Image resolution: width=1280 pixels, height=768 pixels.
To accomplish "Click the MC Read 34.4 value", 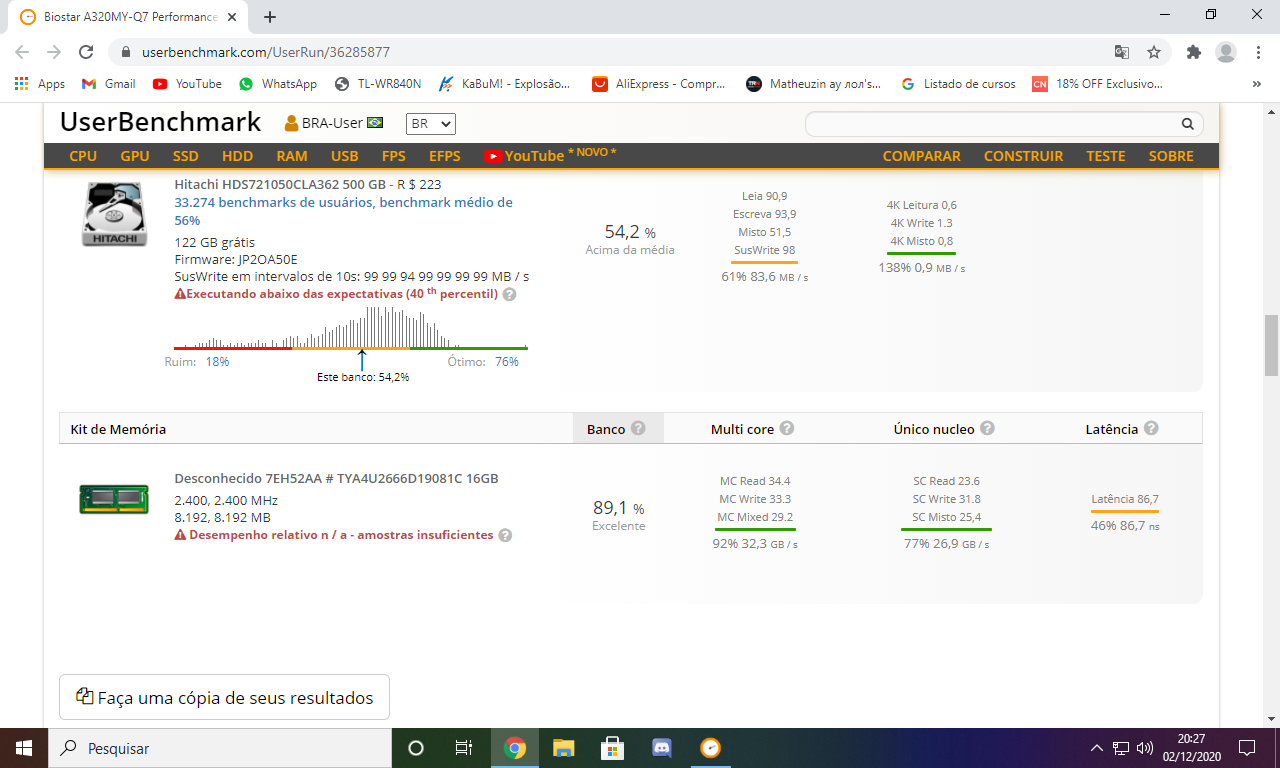I will 755,481.
